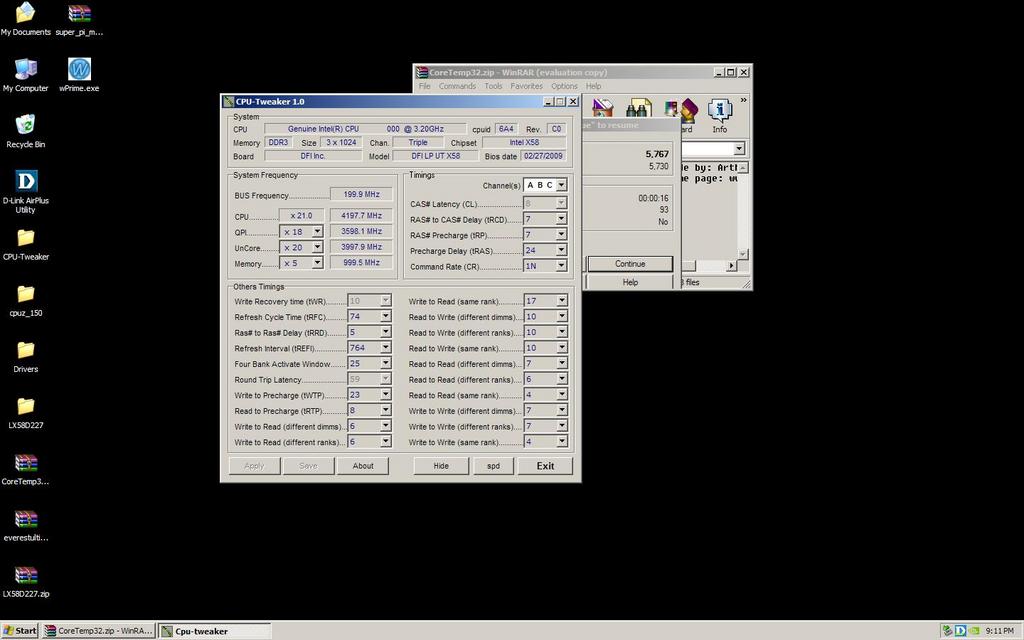Select the everestulti archive icon
The width and height of the screenshot is (1024, 640).
25,526
